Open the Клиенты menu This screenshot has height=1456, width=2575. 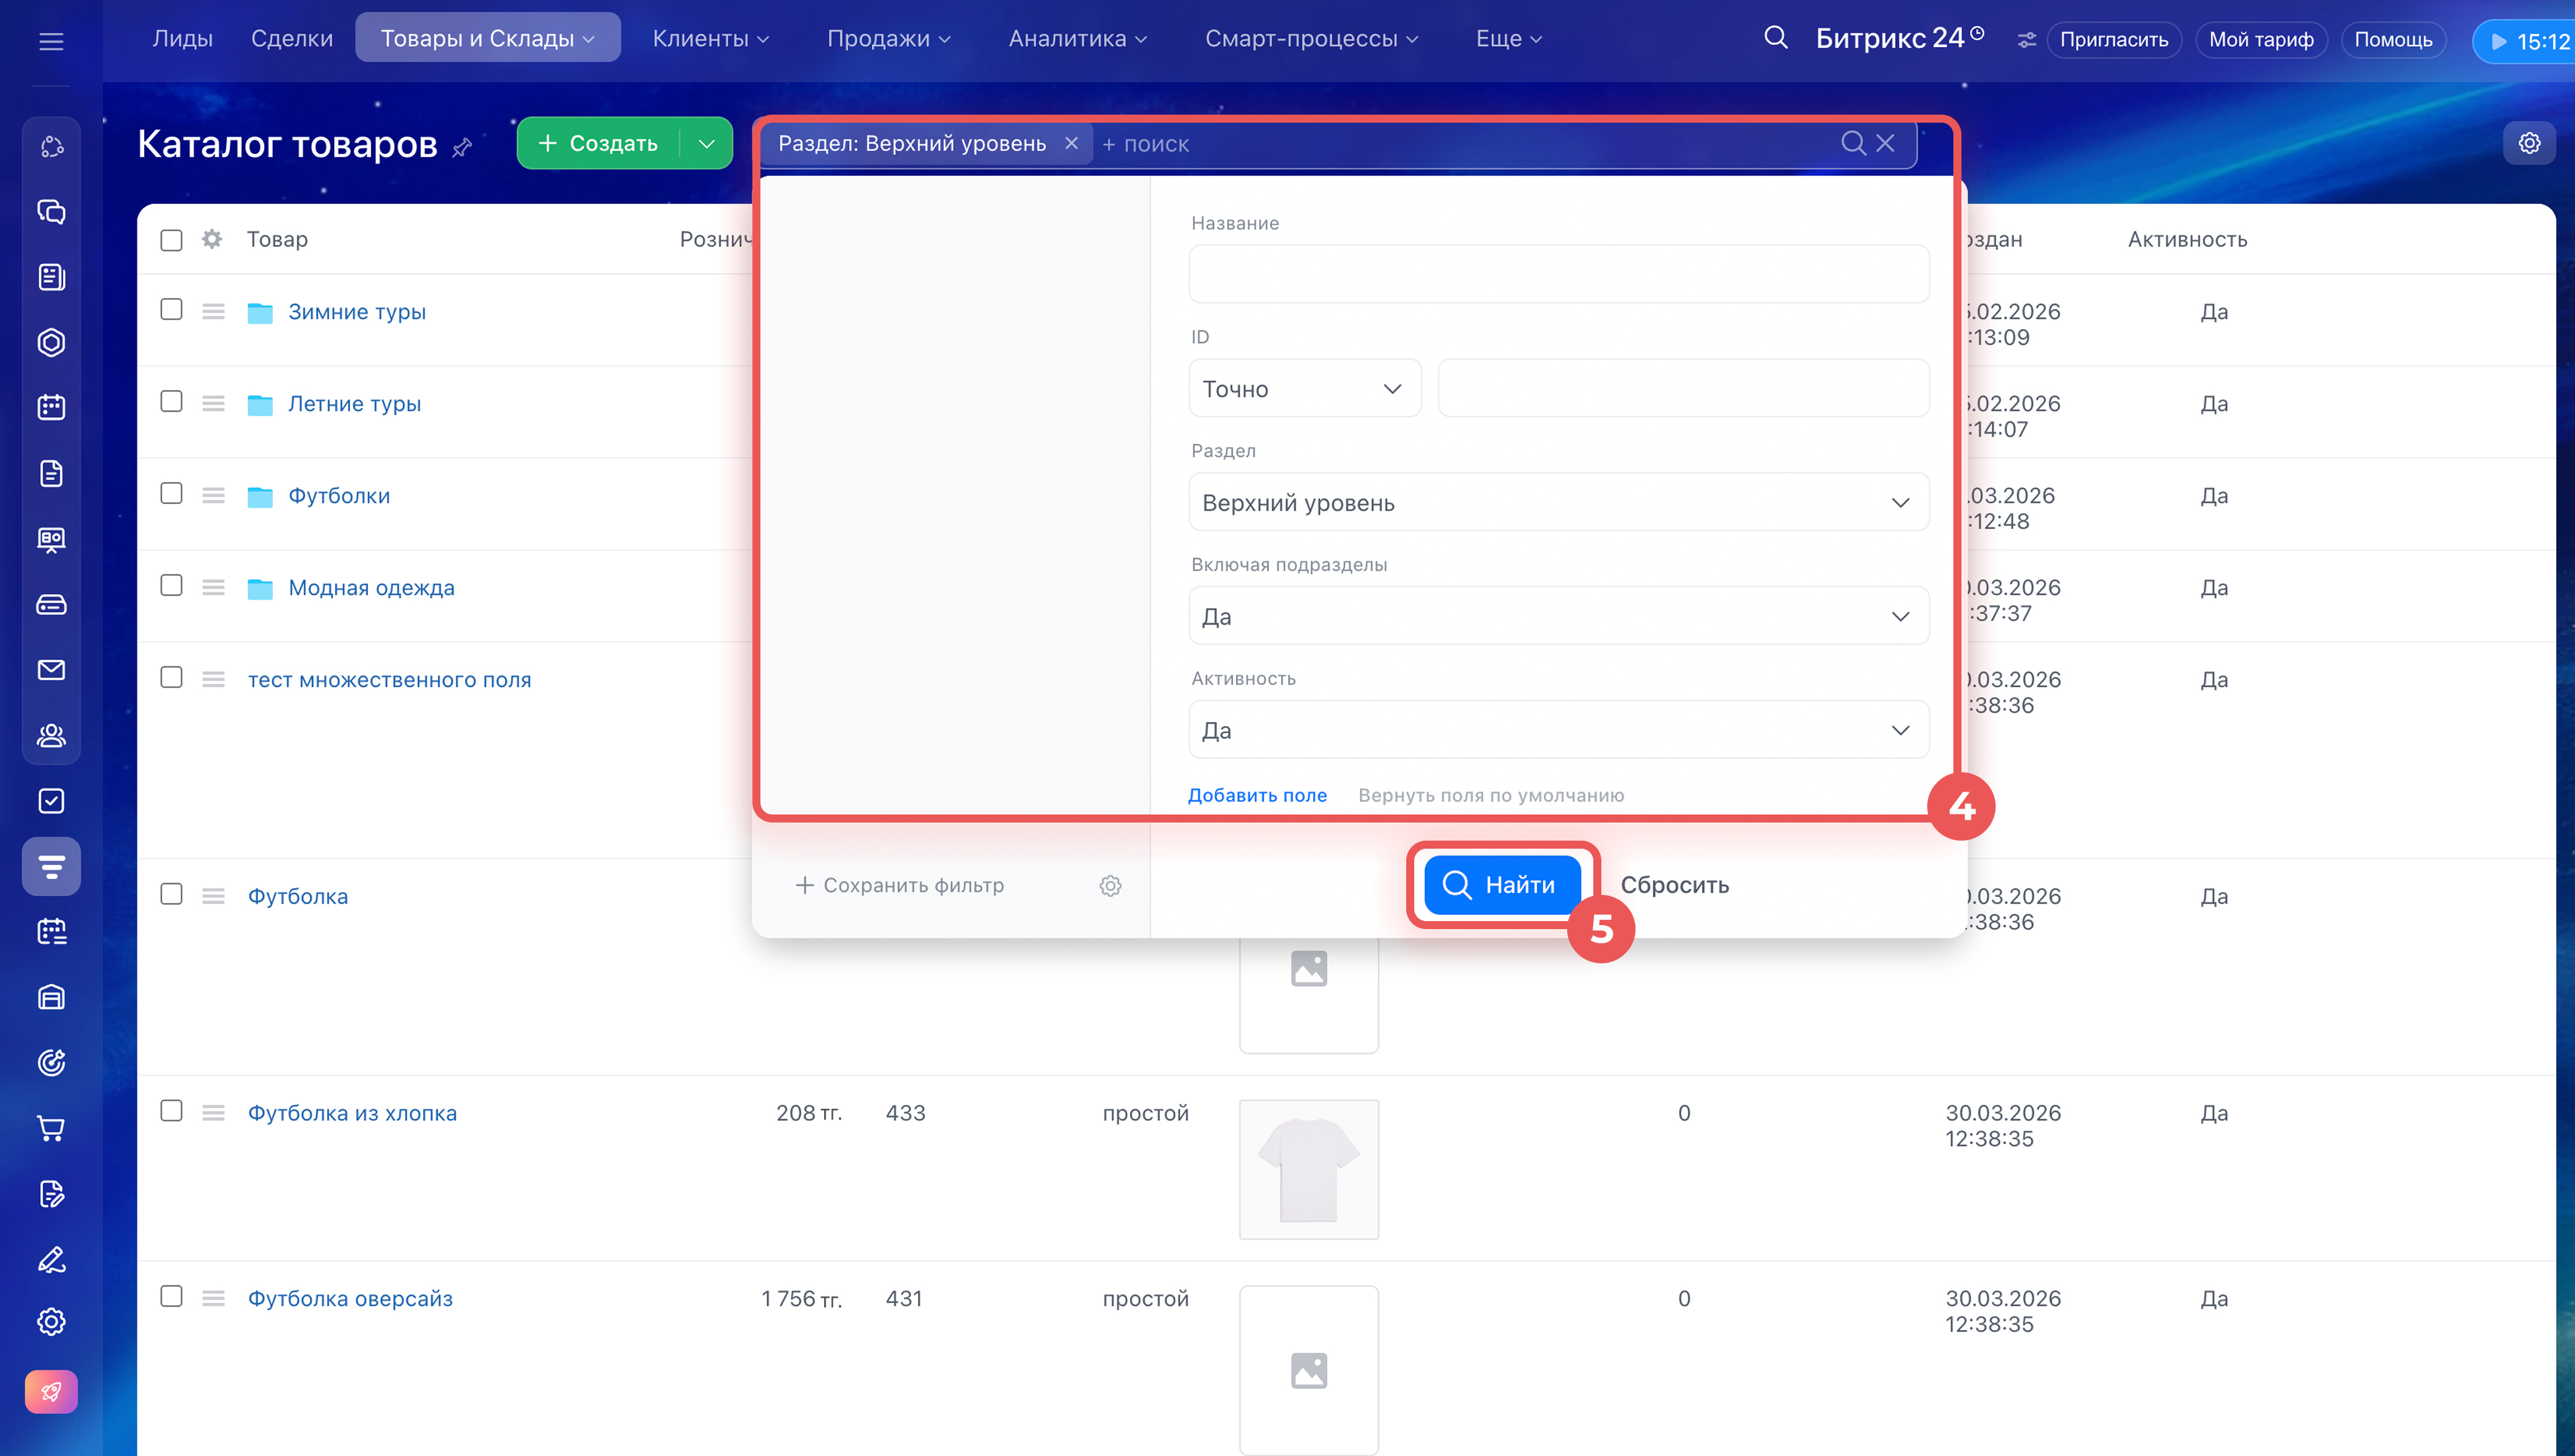pos(710,38)
